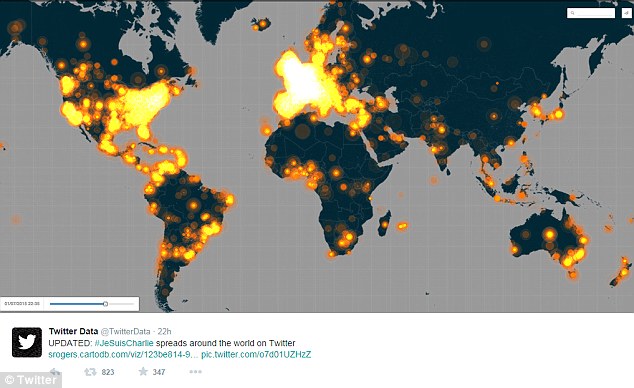Open the srogers.cartodb.com visualization link

click(123, 354)
